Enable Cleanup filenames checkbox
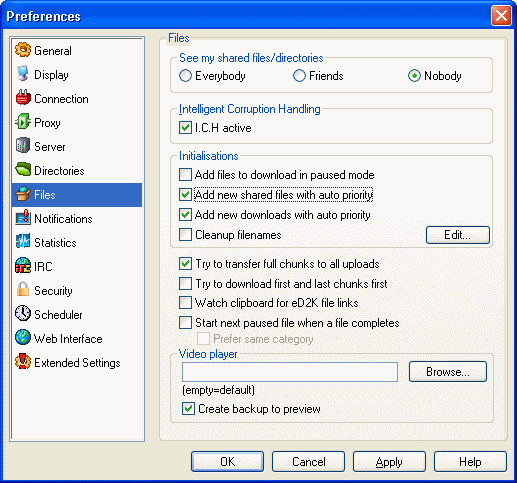This screenshot has height=483, width=517. (x=185, y=235)
